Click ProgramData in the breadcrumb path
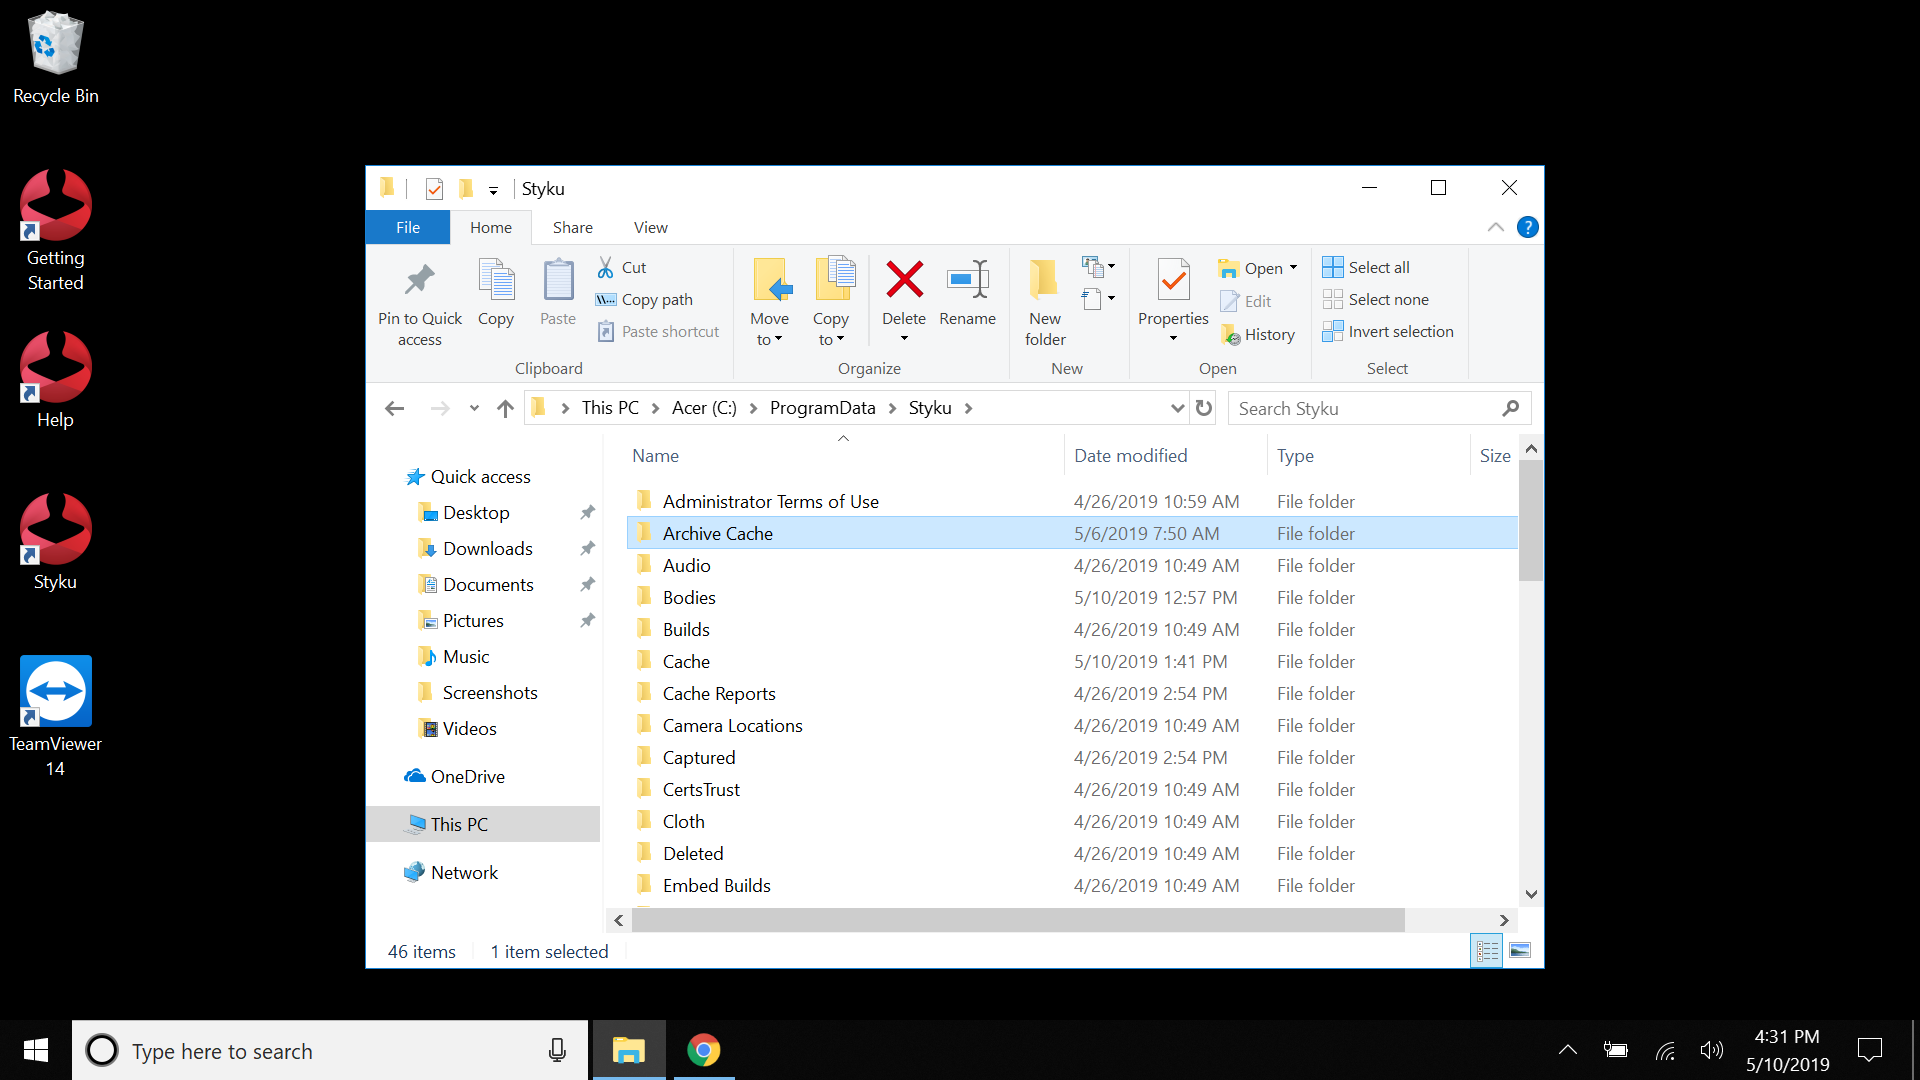Viewport: 1920px width, 1080px height. (x=822, y=408)
